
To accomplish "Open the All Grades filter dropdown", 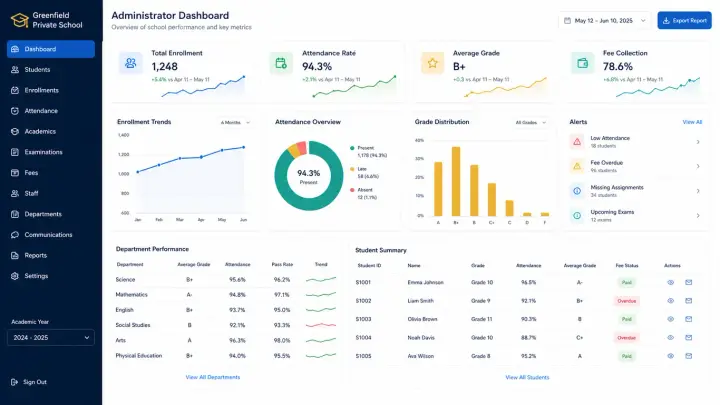I will [x=530, y=123].
